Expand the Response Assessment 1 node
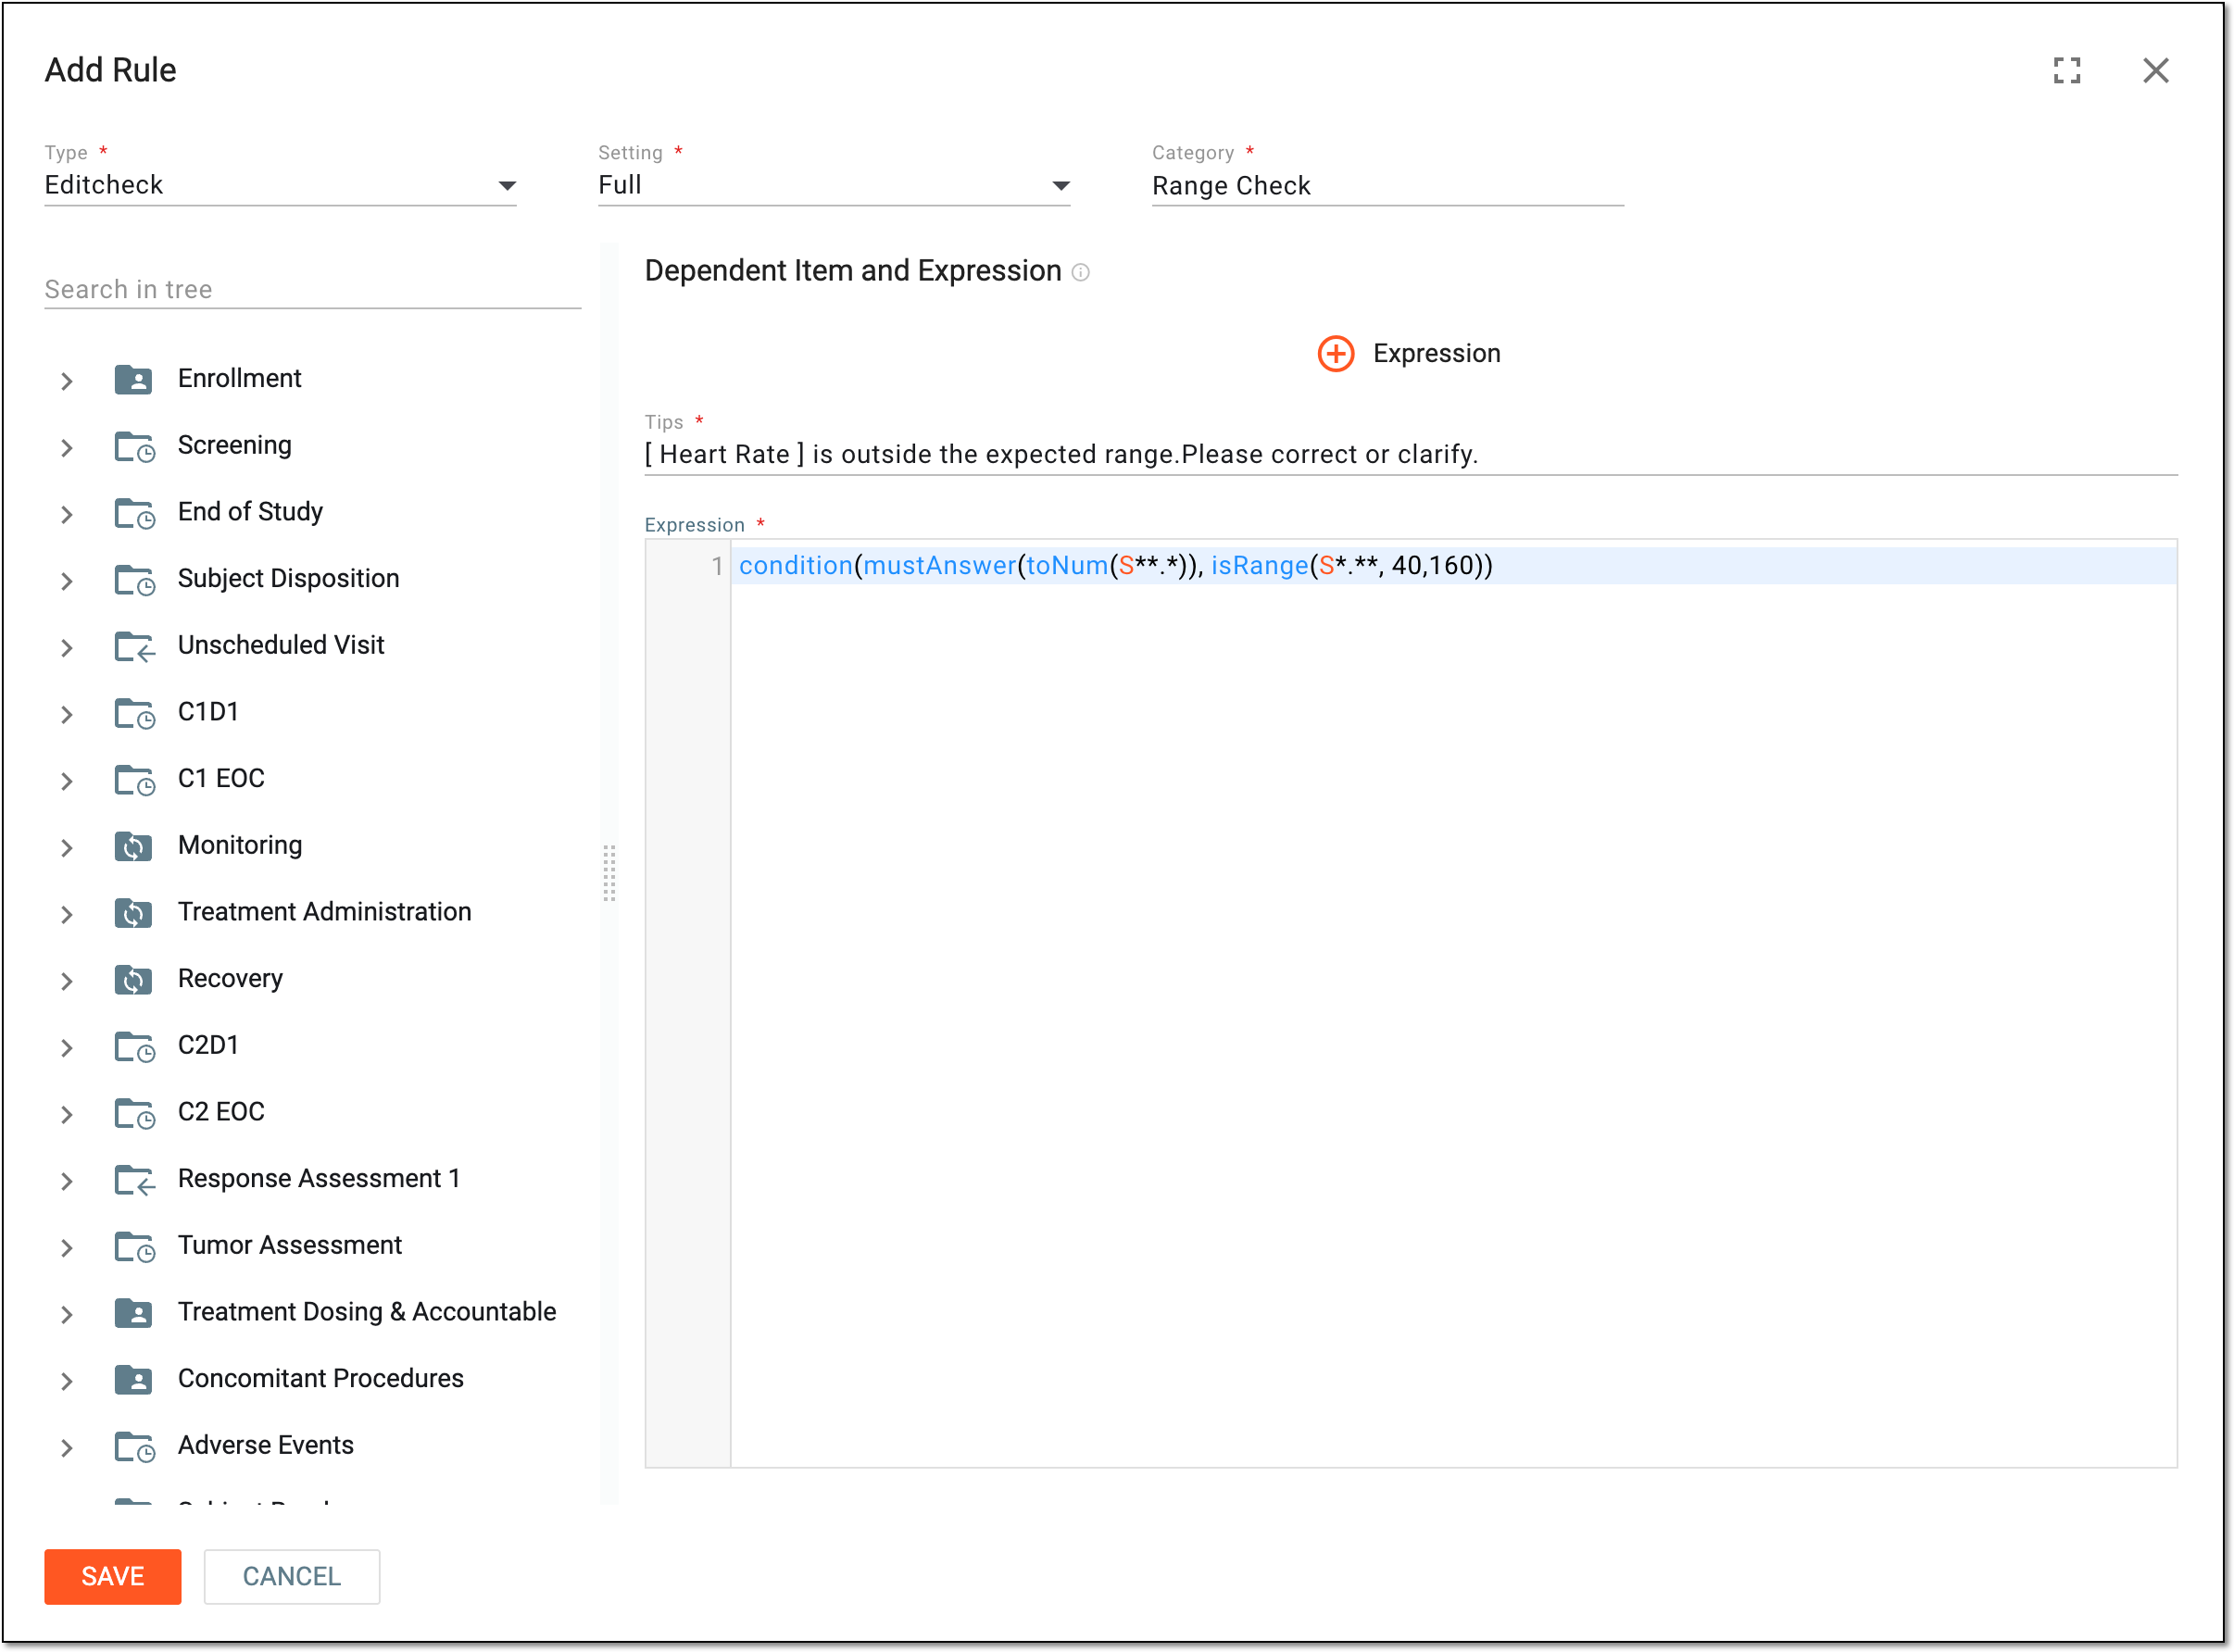 pyautogui.click(x=67, y=1181)
